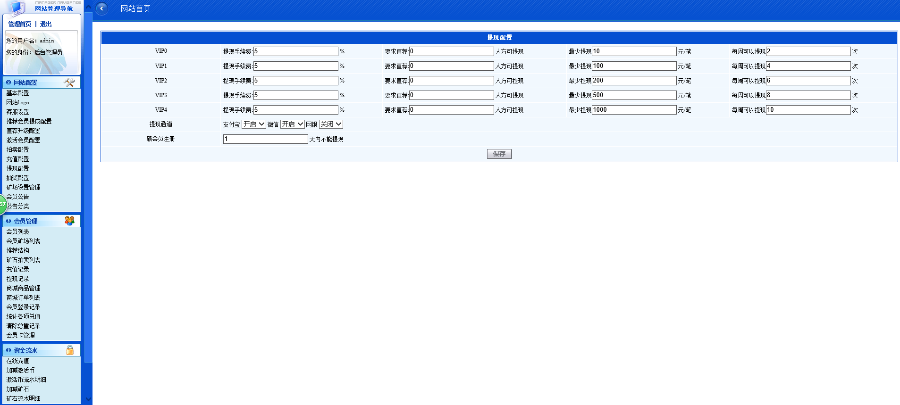This screenshot has width=900, height=405.
Task: Click the admin username text in sidebar
Action: coord(46,41)
